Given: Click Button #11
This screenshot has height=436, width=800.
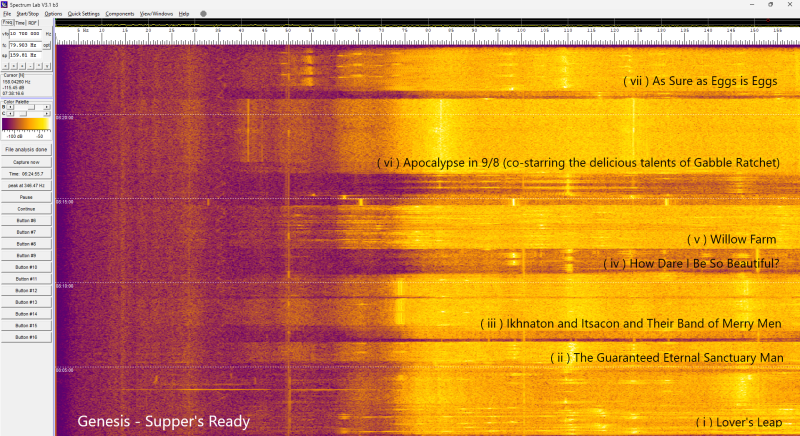Looking at the screenshot, I should click(26, 279).
